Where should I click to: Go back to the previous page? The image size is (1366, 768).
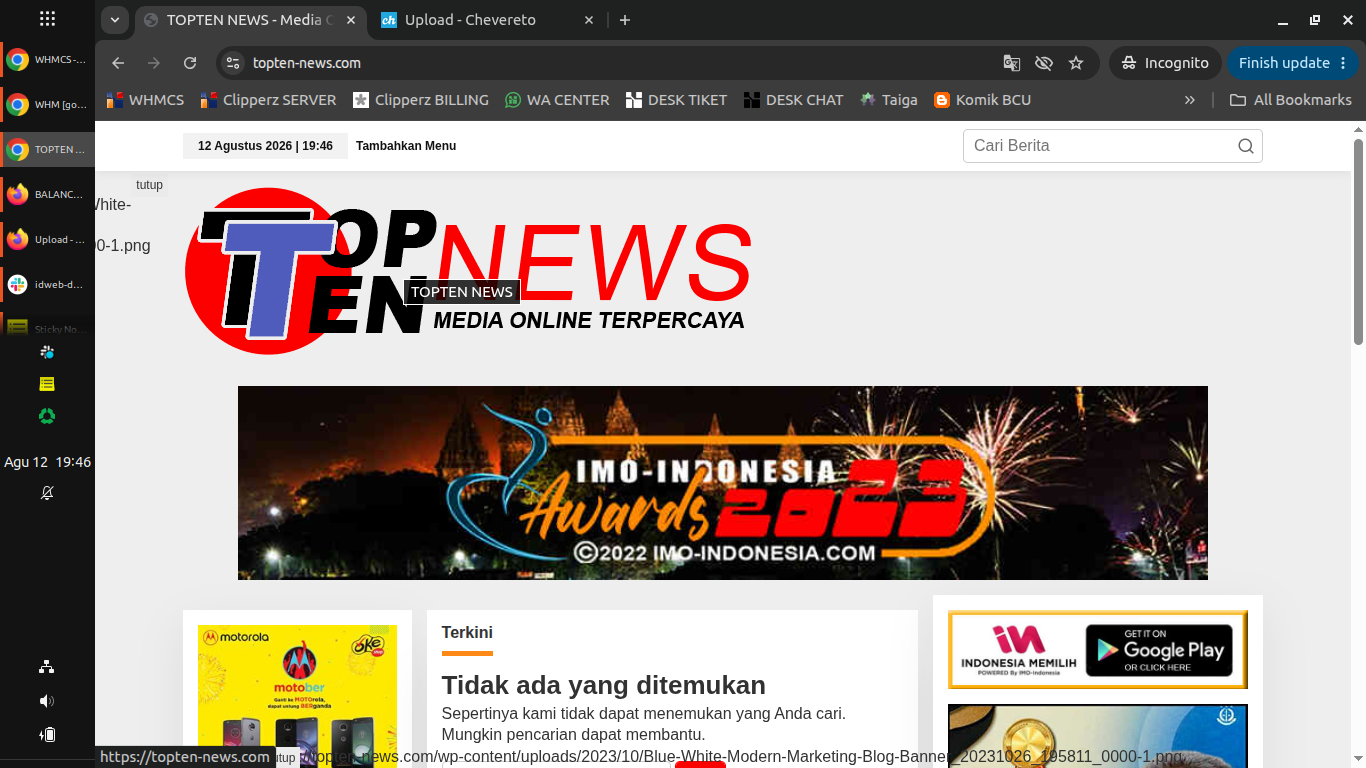click(118, 63)
